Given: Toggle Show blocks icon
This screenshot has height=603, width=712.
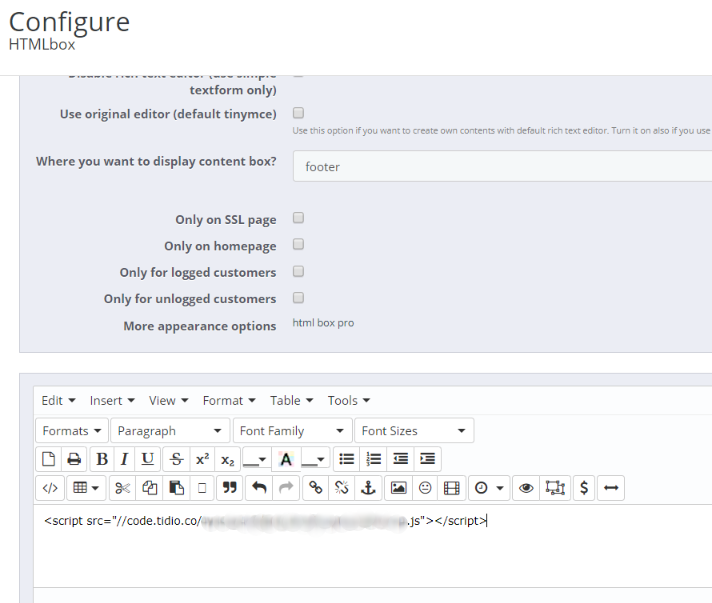Looking at the screenshot, I should pos(555,488).
